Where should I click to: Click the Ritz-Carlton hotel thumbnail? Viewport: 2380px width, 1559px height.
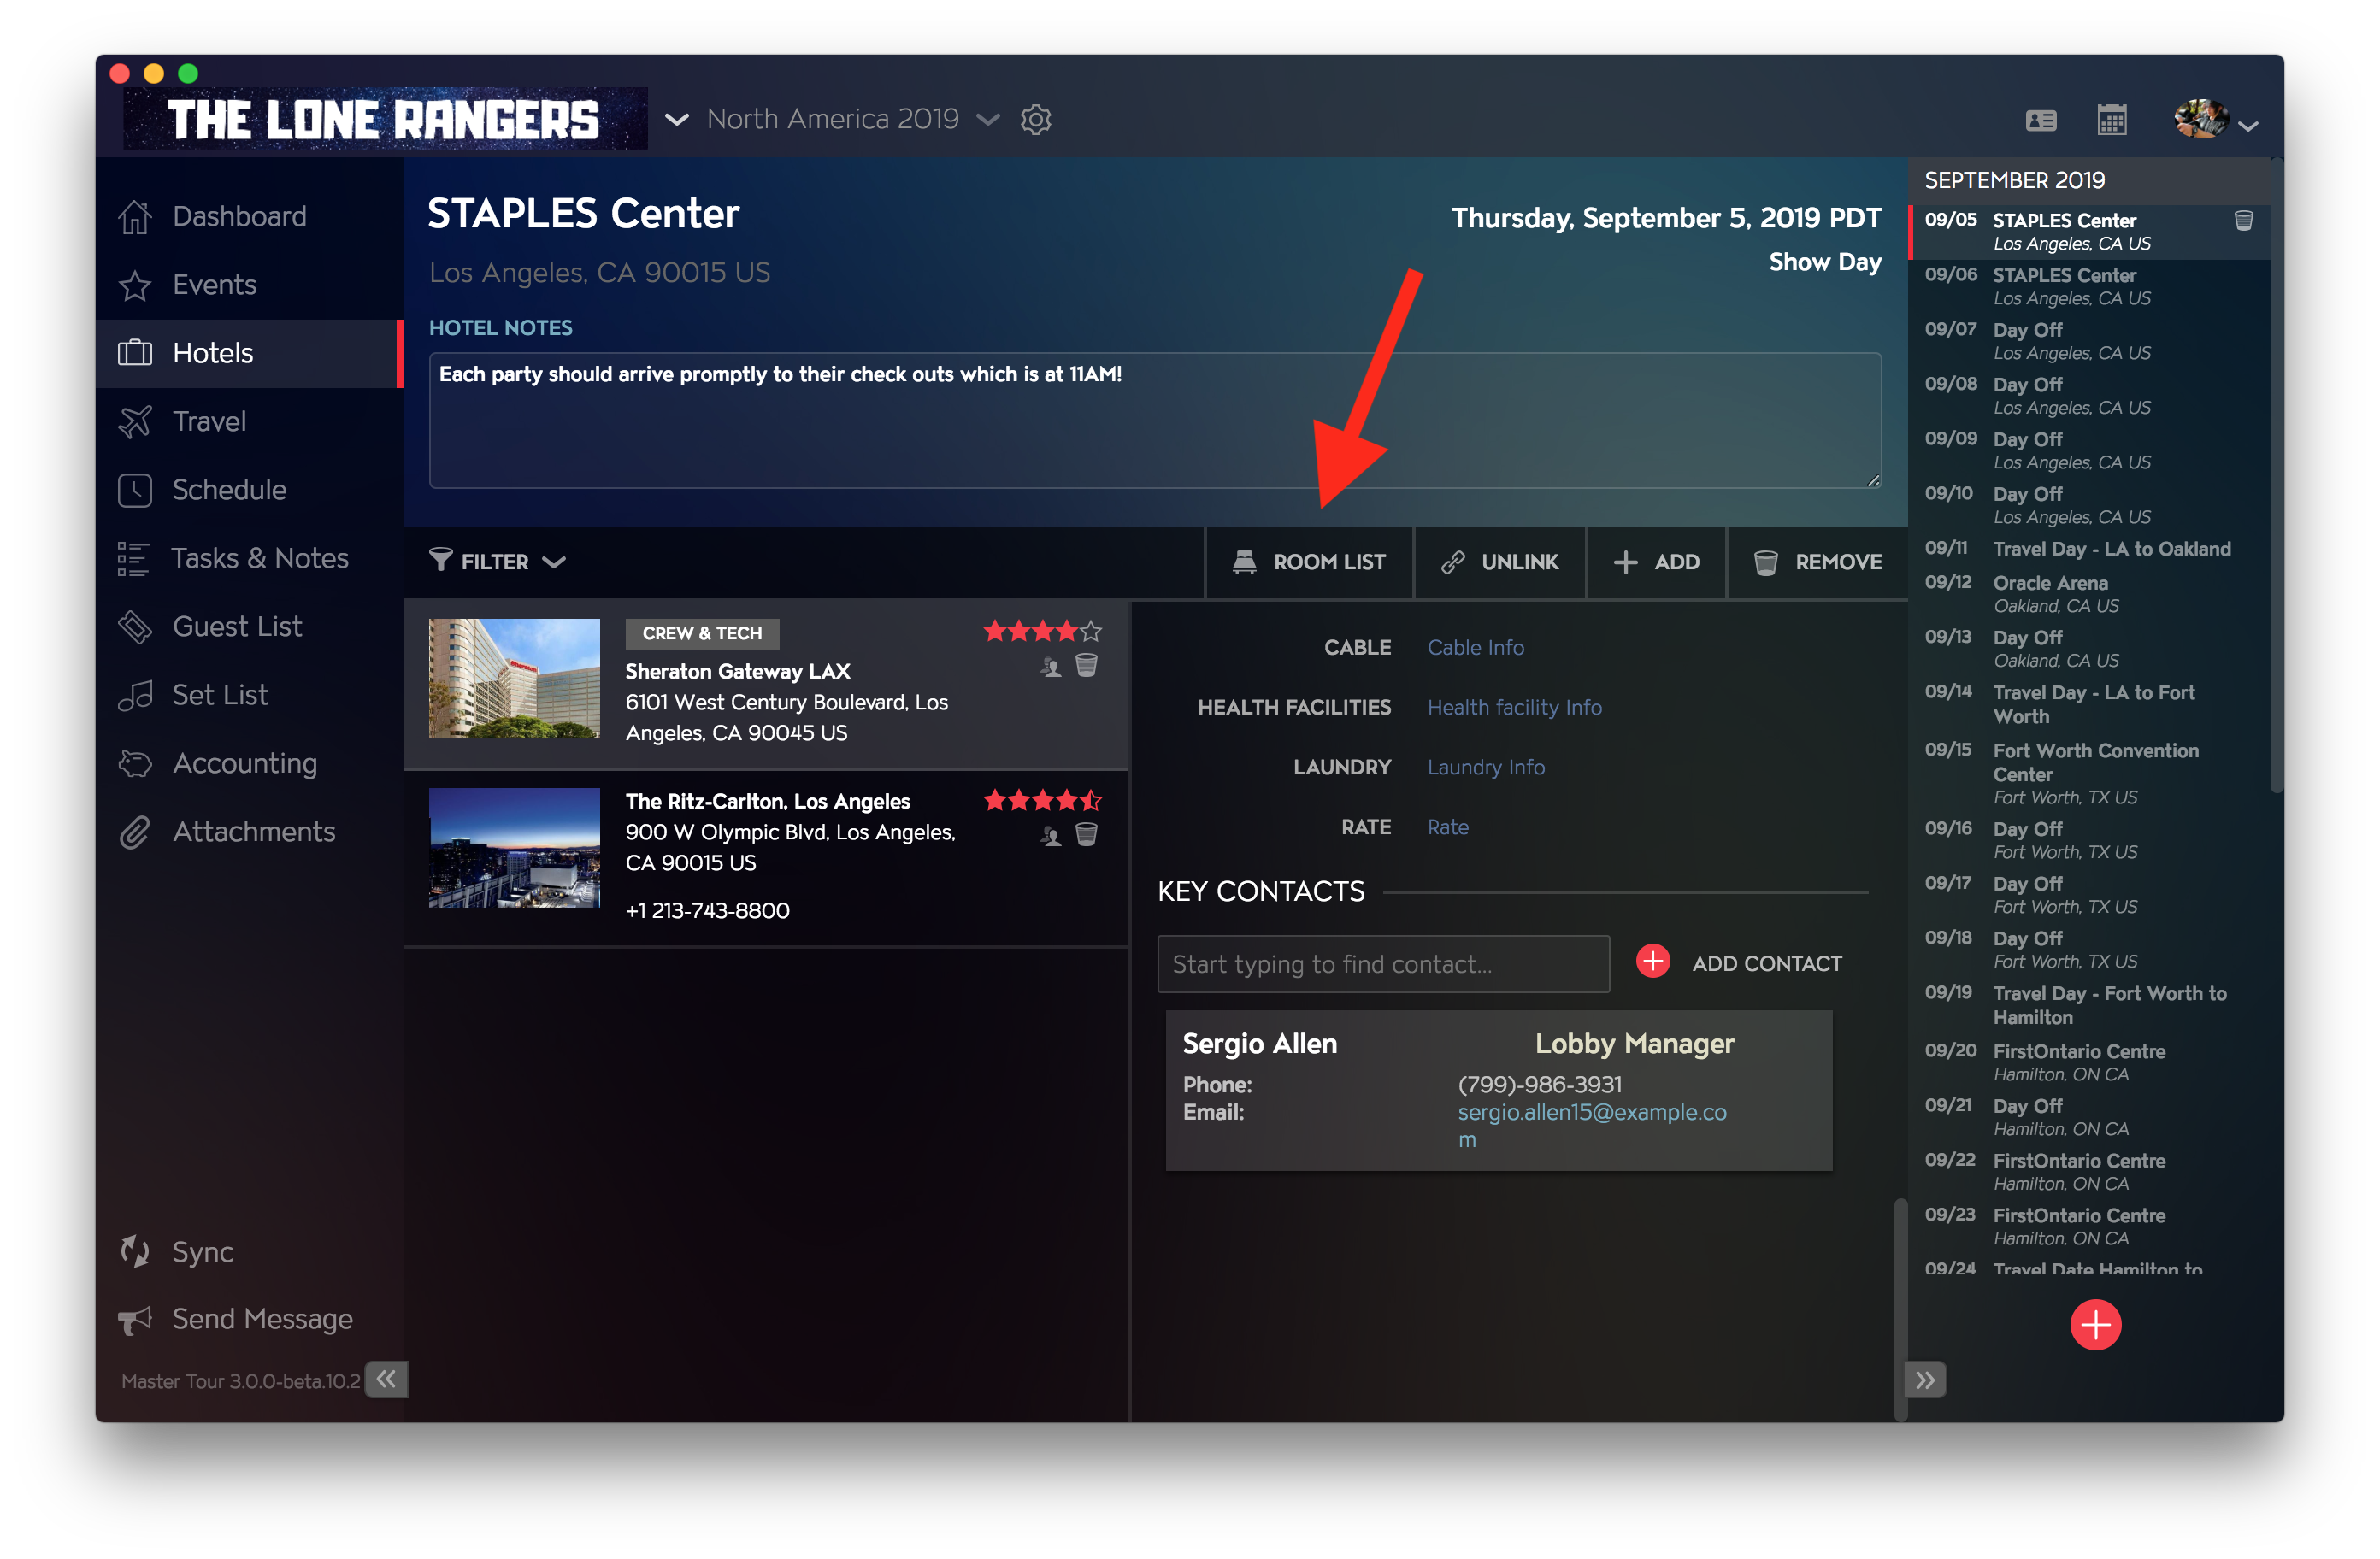click(x=514, y=848)
